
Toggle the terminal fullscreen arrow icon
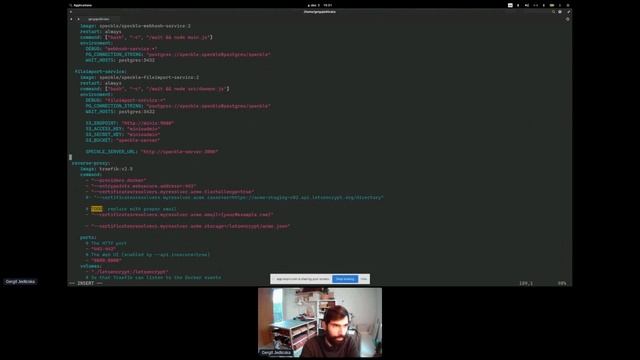pyautogui.click(x=568, y=12)
